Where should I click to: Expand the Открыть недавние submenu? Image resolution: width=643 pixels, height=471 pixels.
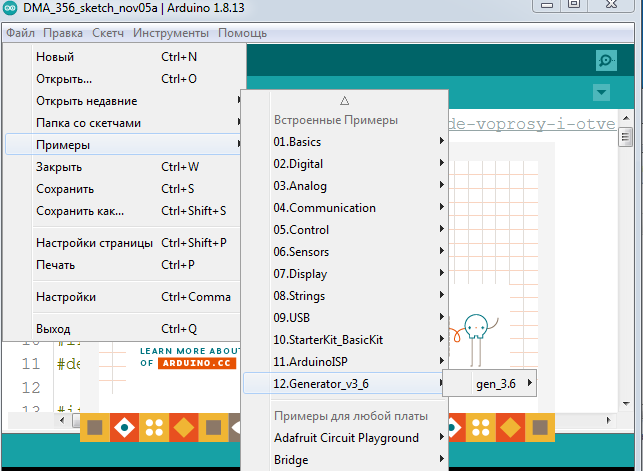click(87, 101)
